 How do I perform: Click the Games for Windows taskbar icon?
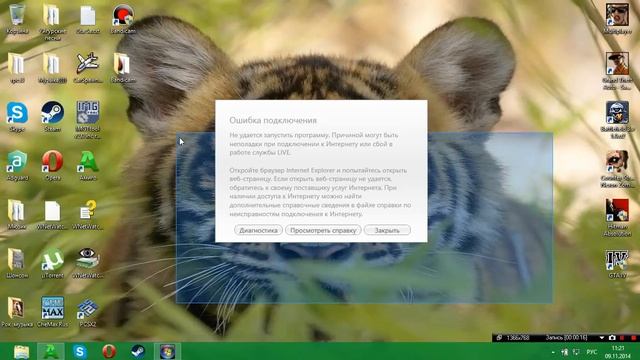pyautogui.click(x=167, y=351)
